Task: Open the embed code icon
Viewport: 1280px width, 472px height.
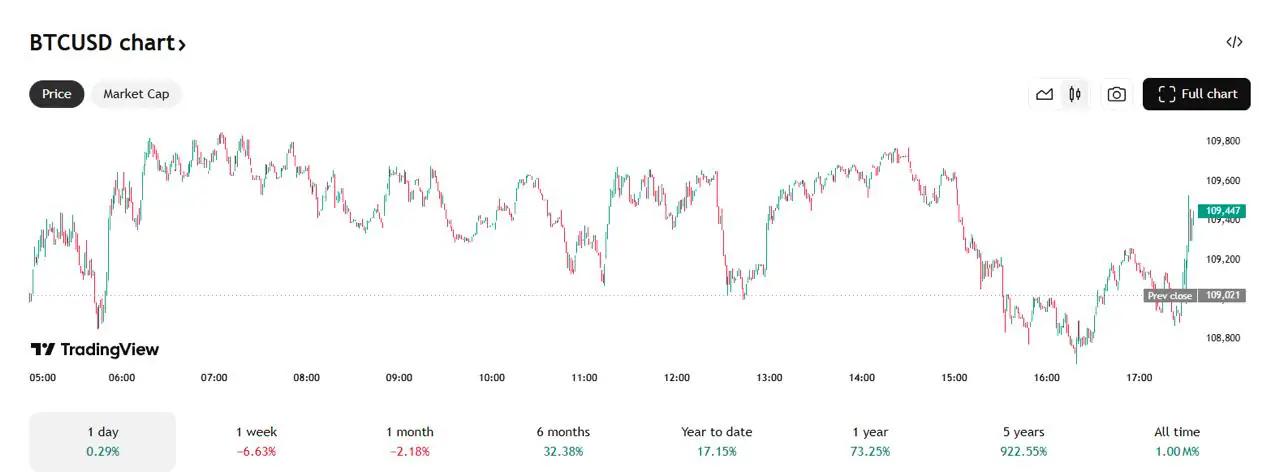Action: (1234, 42)
